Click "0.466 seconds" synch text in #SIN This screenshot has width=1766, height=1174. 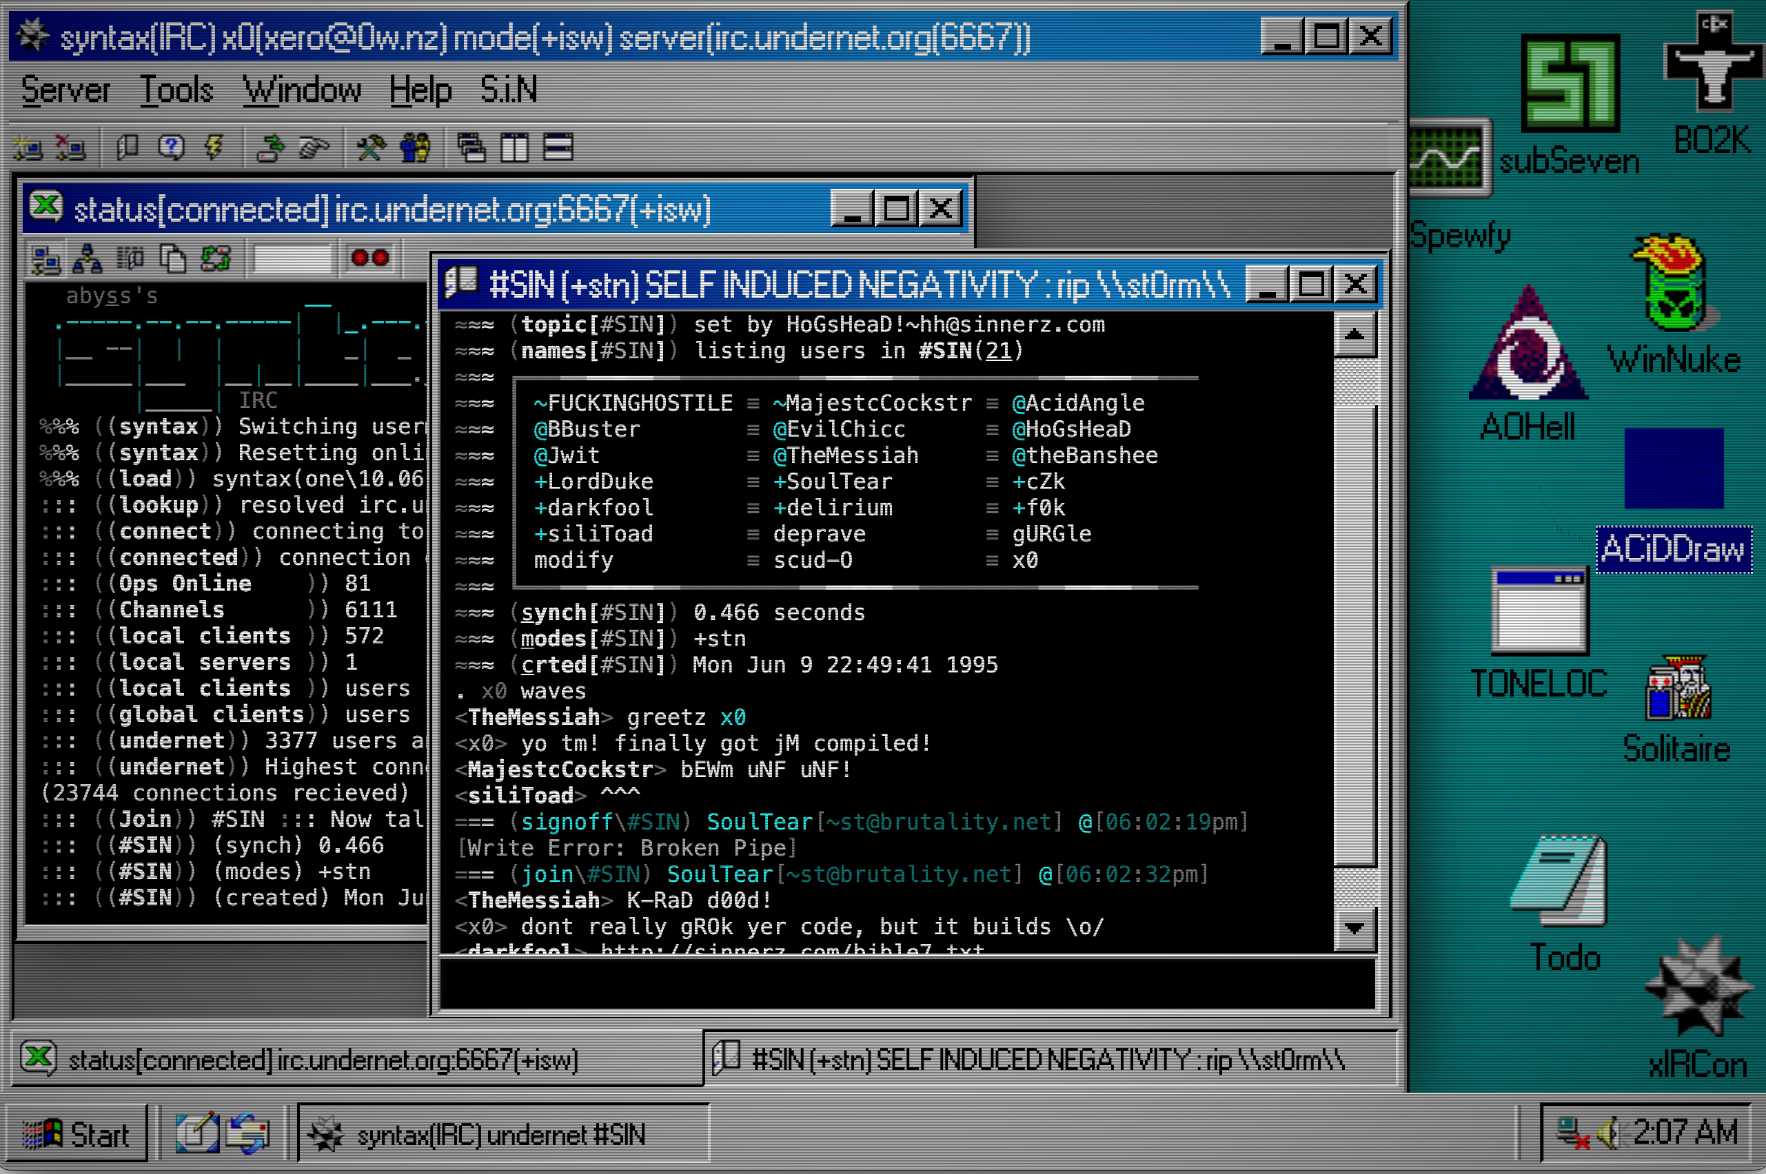[779, 612]
